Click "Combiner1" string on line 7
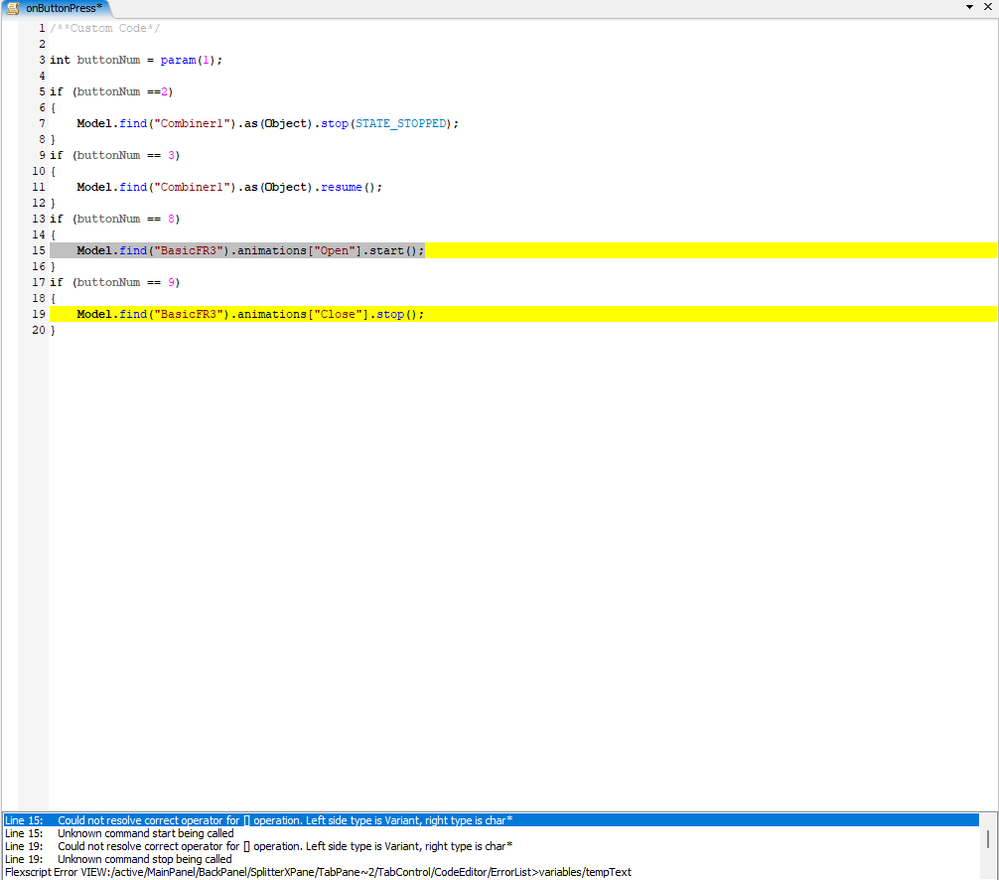This screenshot has width=999, height=880. point(192,123)
